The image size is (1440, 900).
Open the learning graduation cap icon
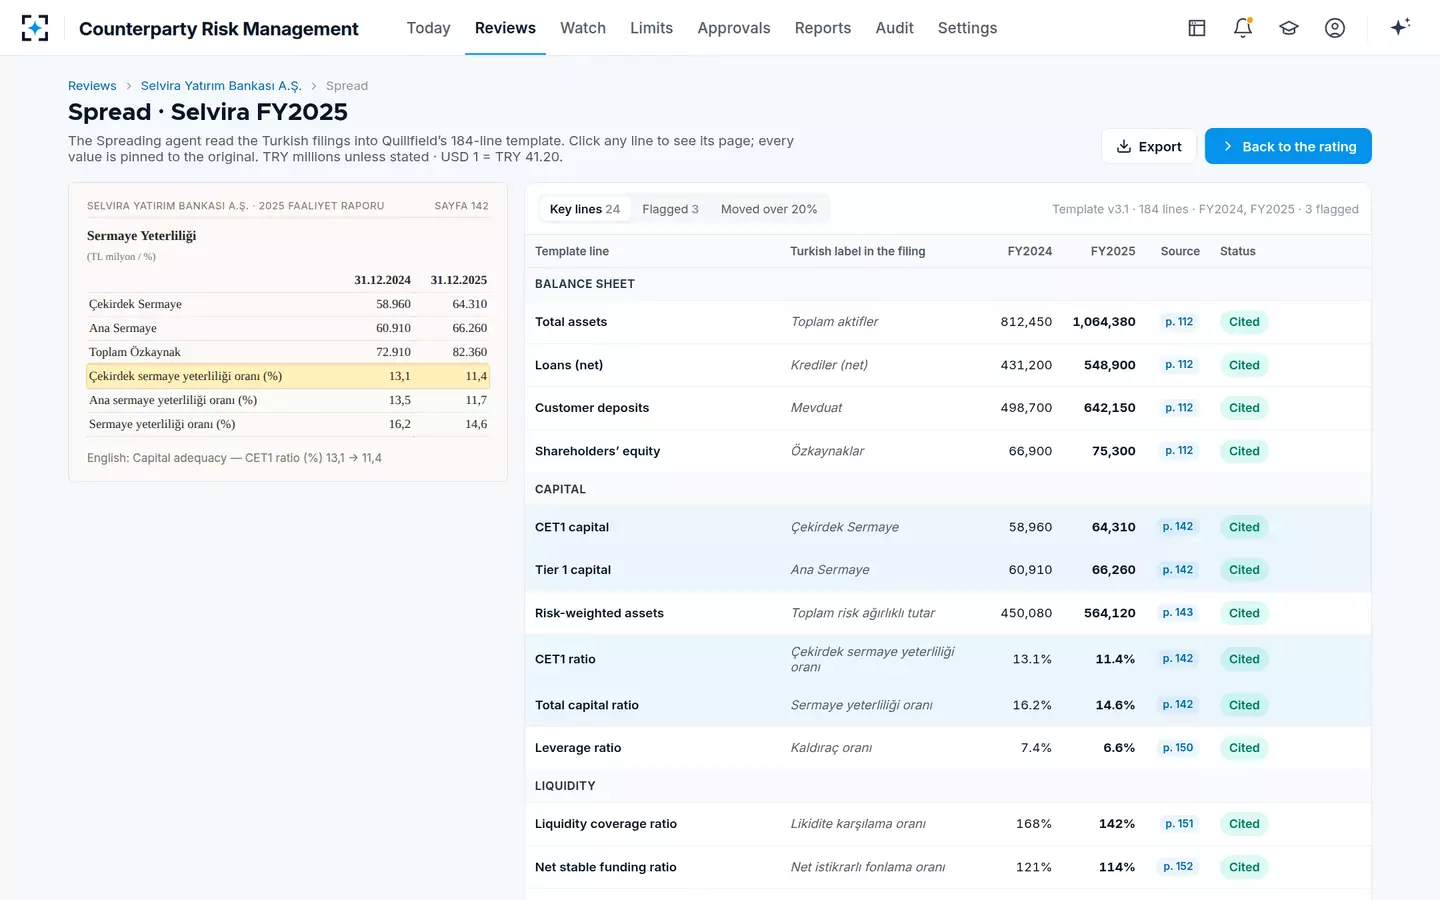pyautogui.click(x=1289, y=28)
